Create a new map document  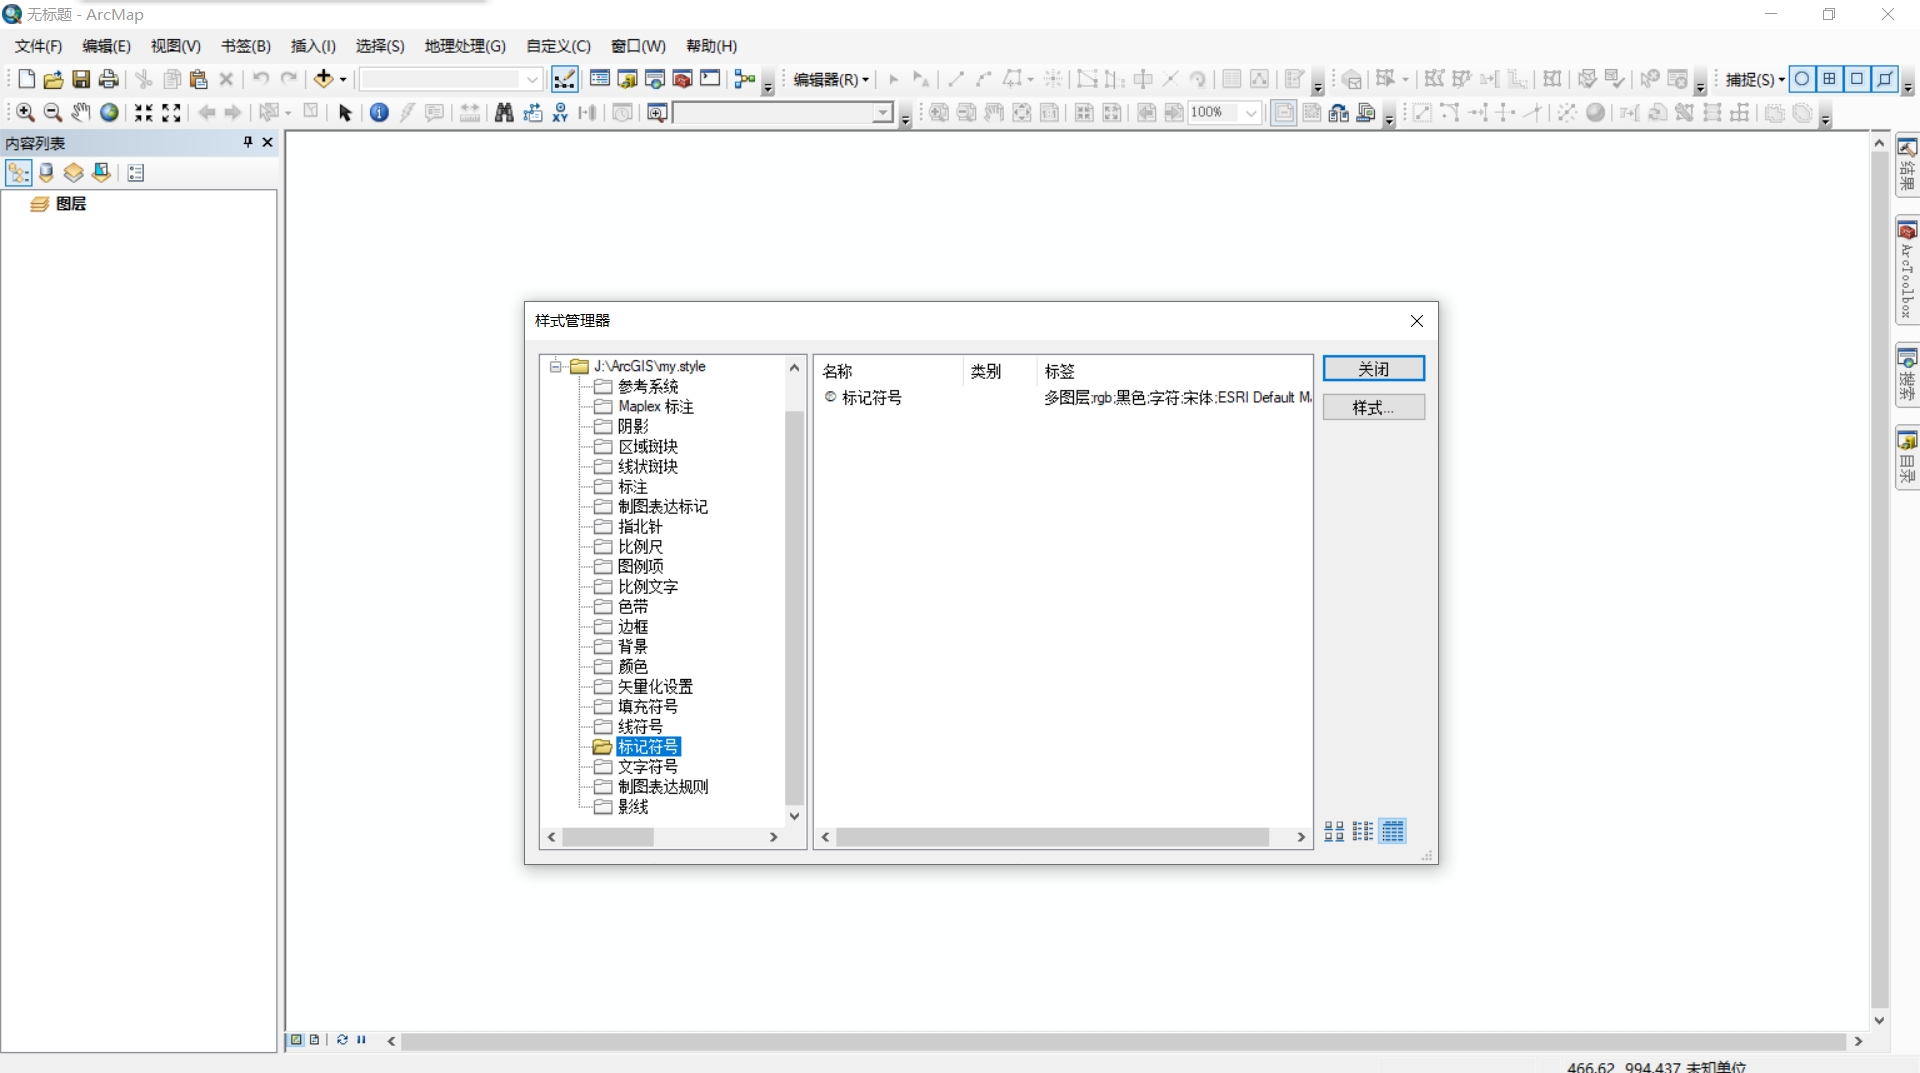pos(26,79)
